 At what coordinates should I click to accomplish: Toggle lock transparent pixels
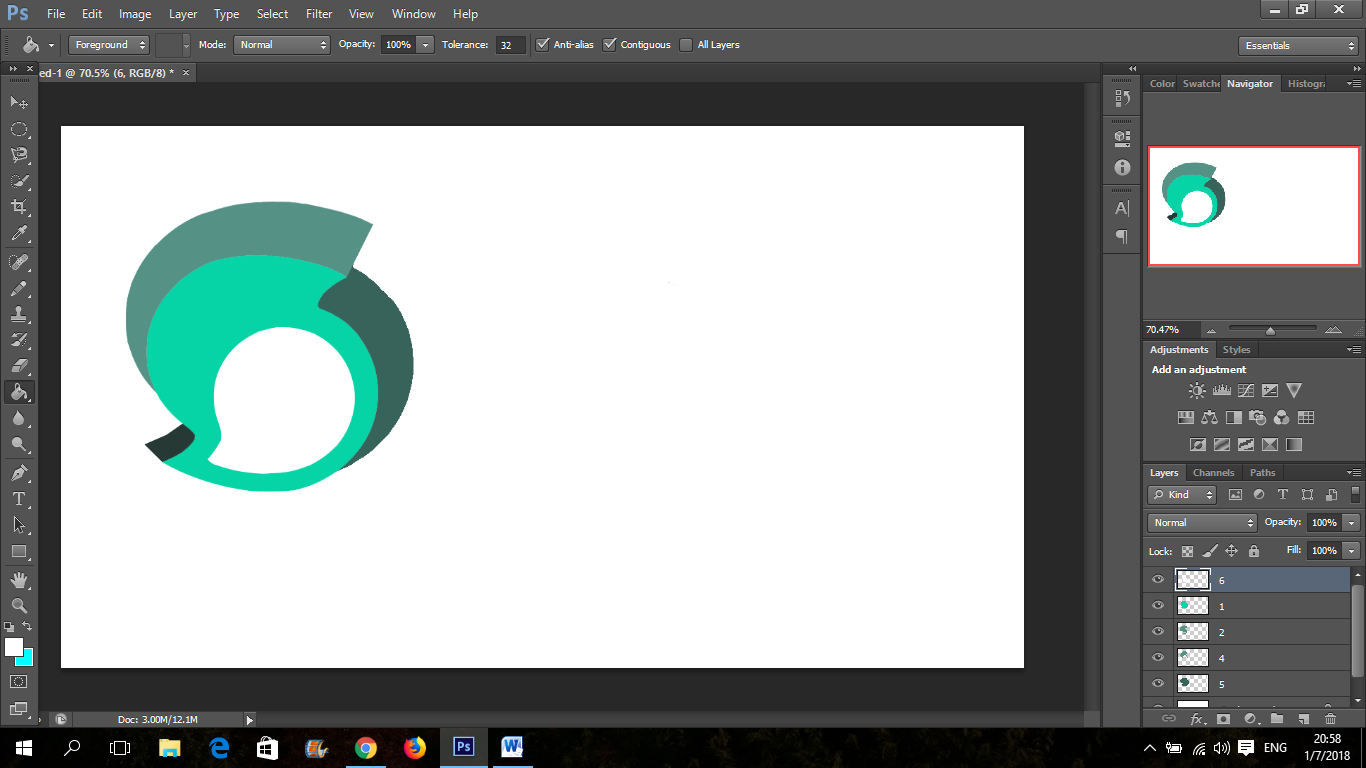point(1187,551)
